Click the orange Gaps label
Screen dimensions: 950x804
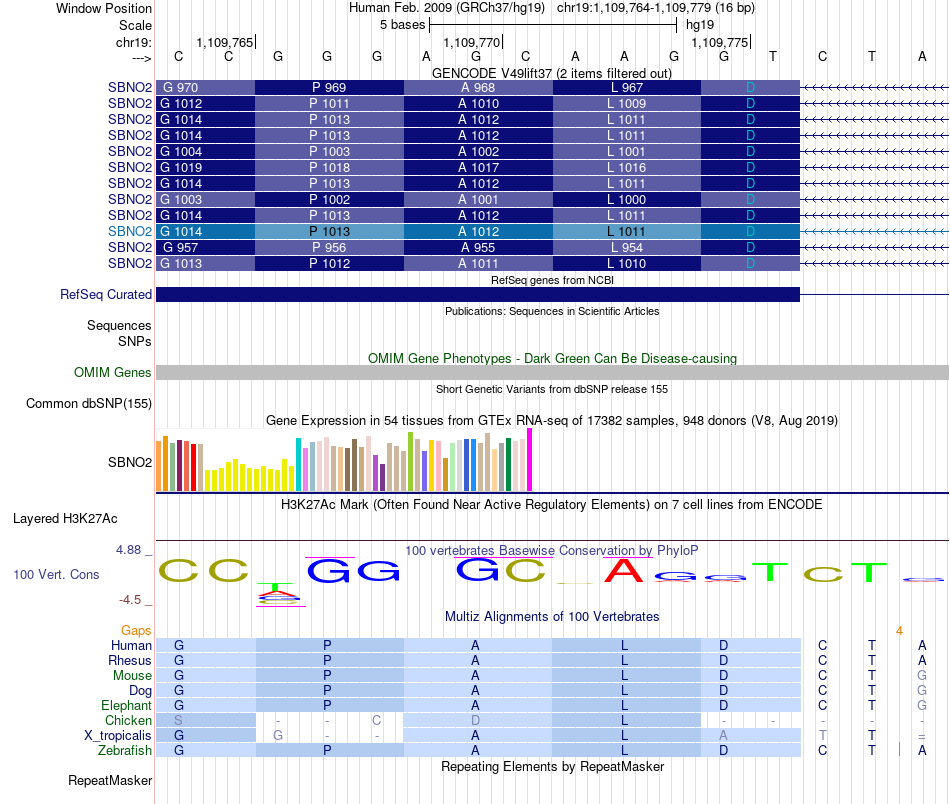(x=136, y=631)
